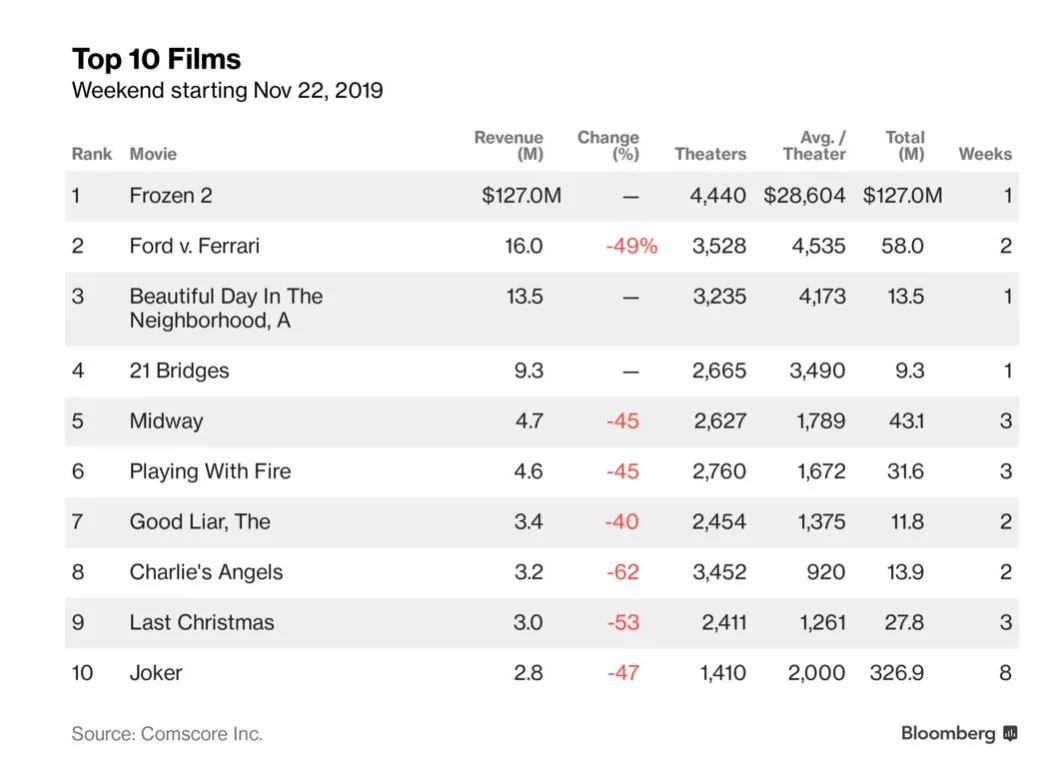Click the Ford v. Ferrari row title
The image size is (1060, 780).
194,246
